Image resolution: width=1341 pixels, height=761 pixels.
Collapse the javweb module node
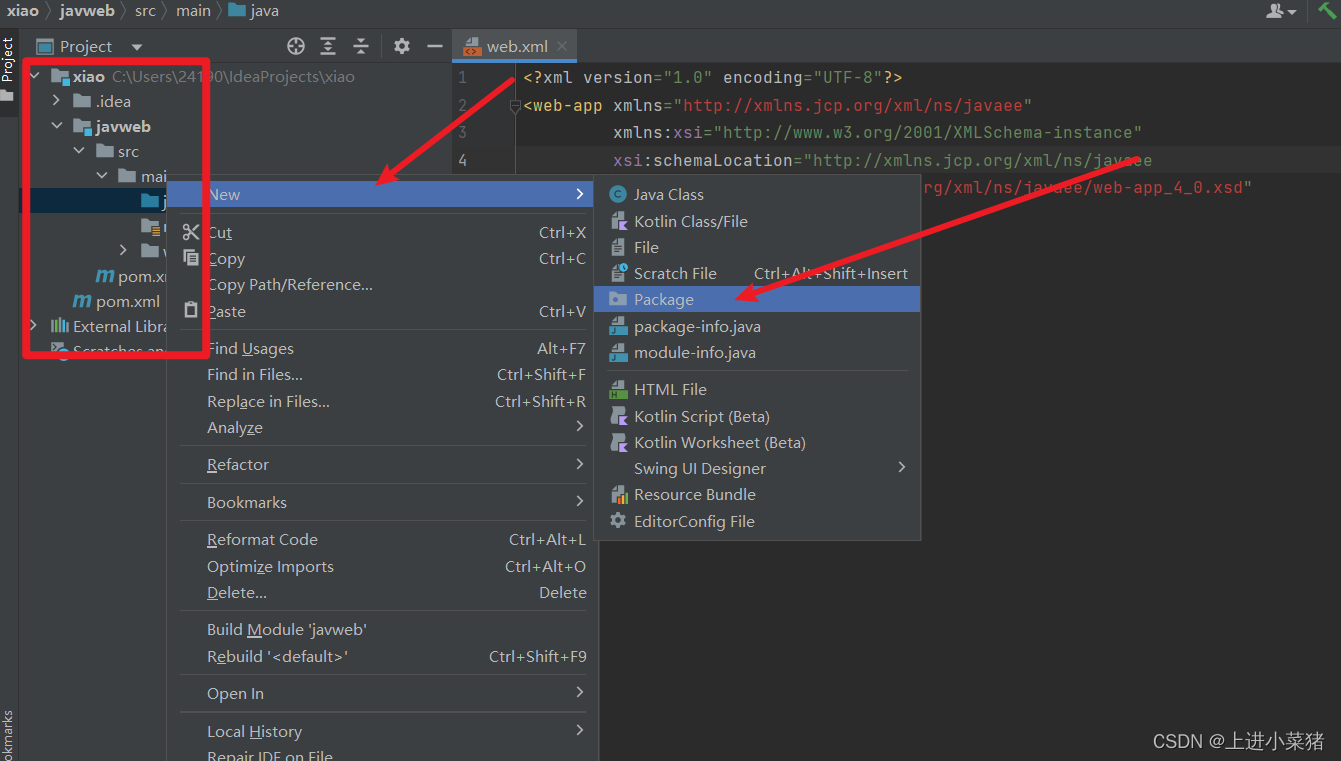pyautogui.click(x=57, y=126)
